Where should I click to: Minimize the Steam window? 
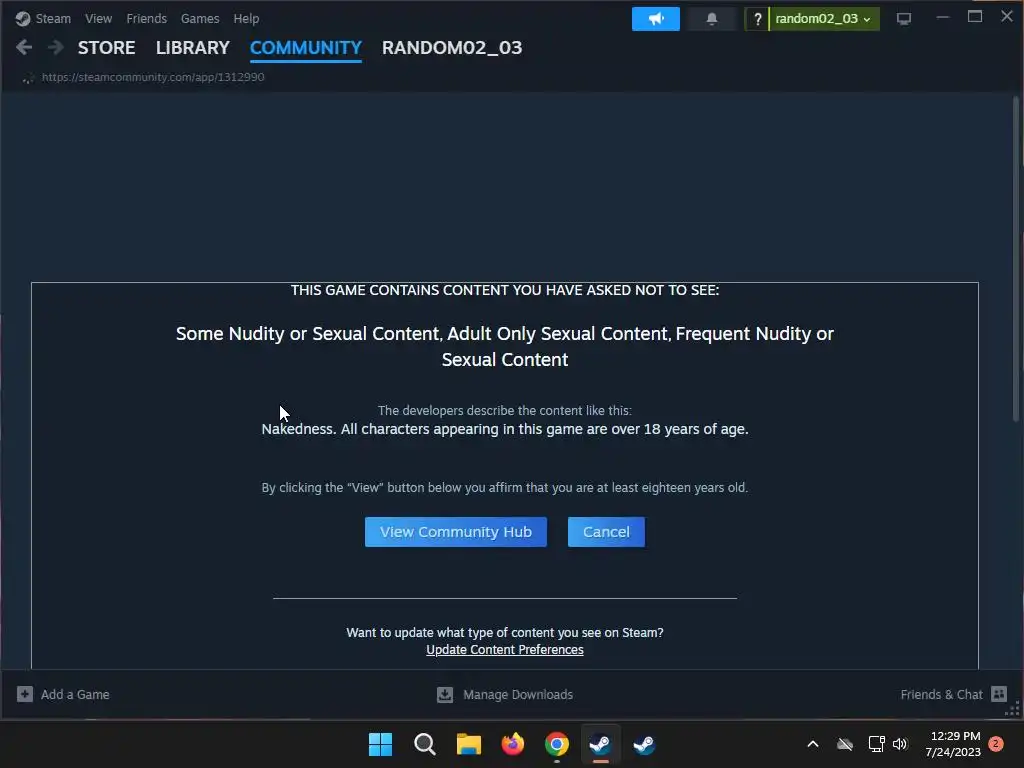[x=942, y=18]
